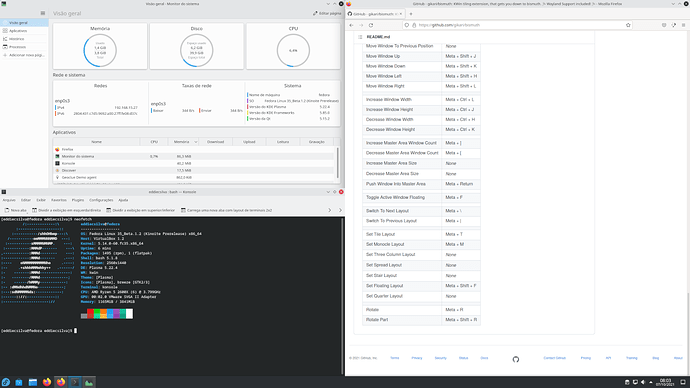Image resolution: width=690 pixels, height=388 pixels.
Task: Open the Contact GitHub footer link
Action: tap(554, 358)
